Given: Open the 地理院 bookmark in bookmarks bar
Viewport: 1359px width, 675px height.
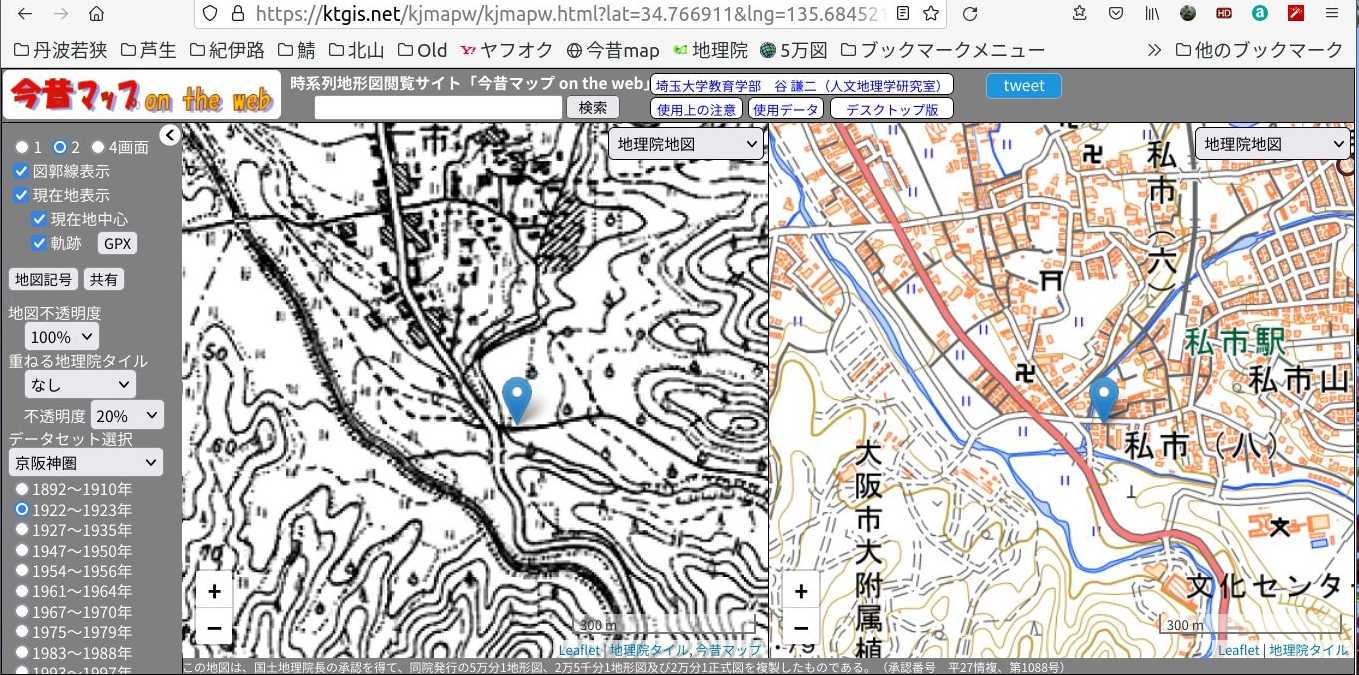Looking at the screenshot, I should [x=711, y=50].
